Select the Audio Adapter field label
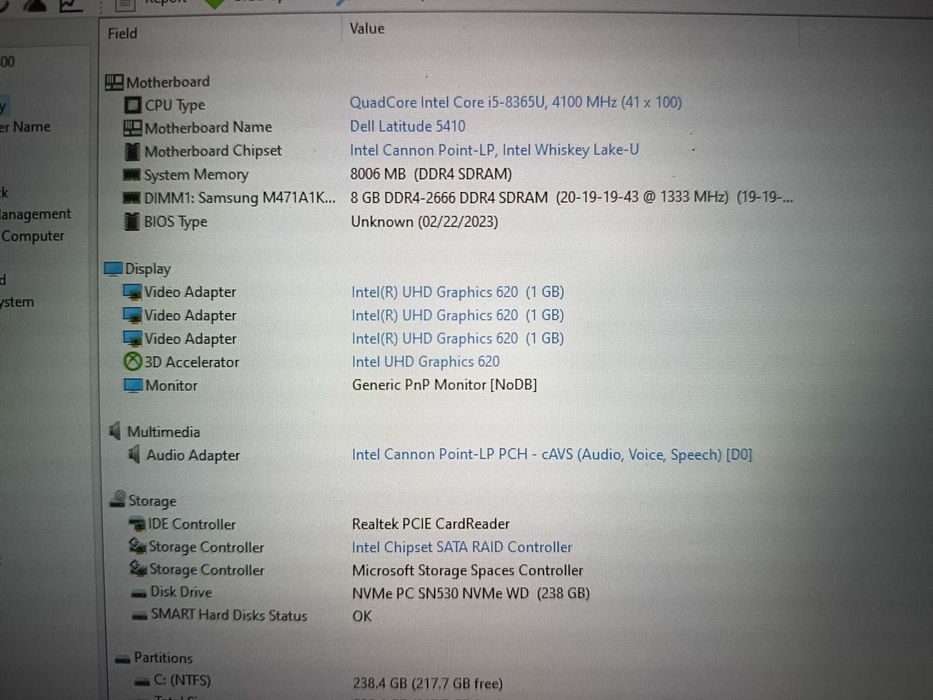Screen dimensions: 933x700 [x=193, y=455]
